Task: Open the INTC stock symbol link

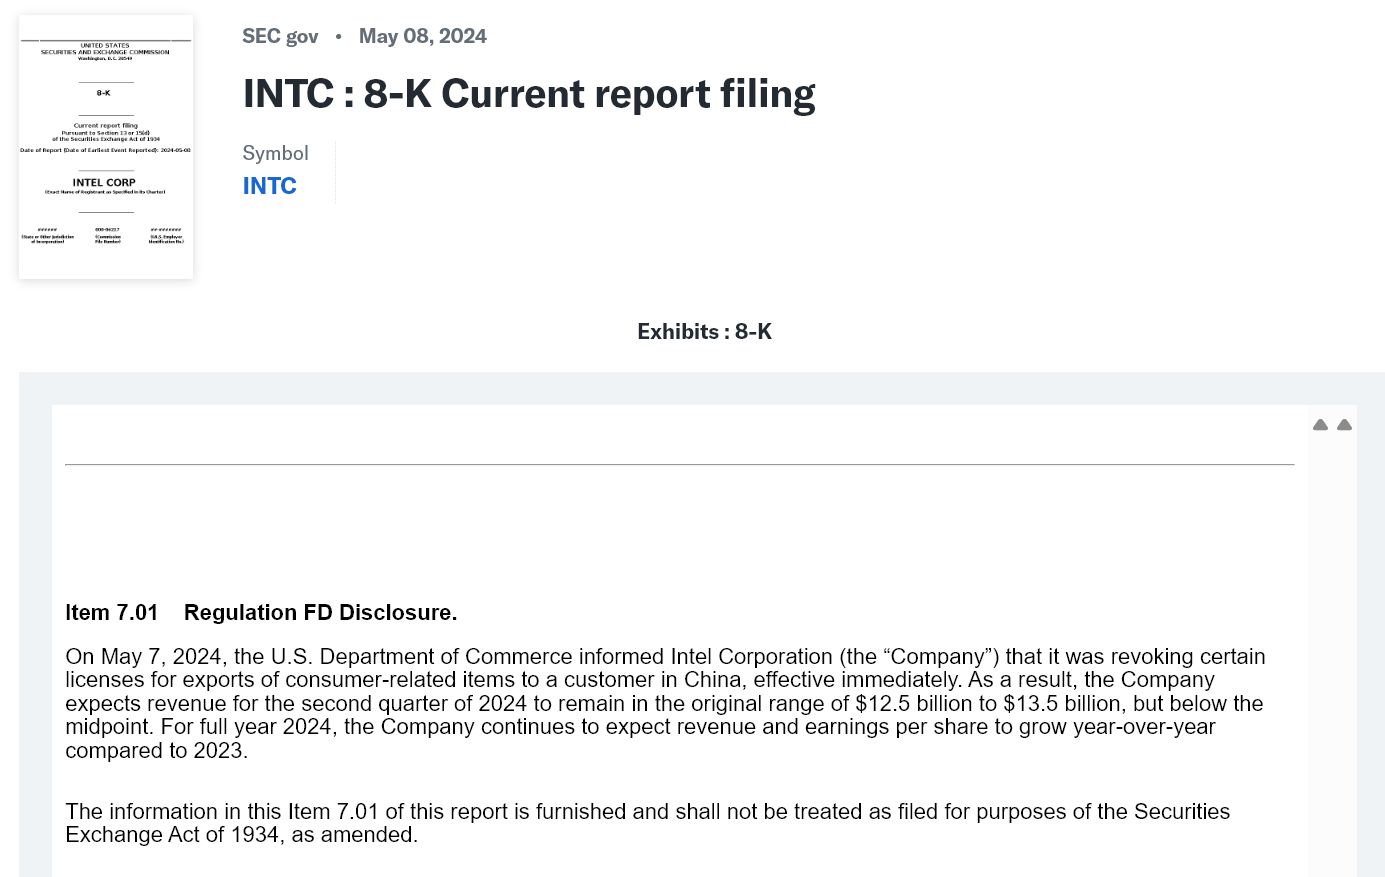Action: (x=270, y=186)
